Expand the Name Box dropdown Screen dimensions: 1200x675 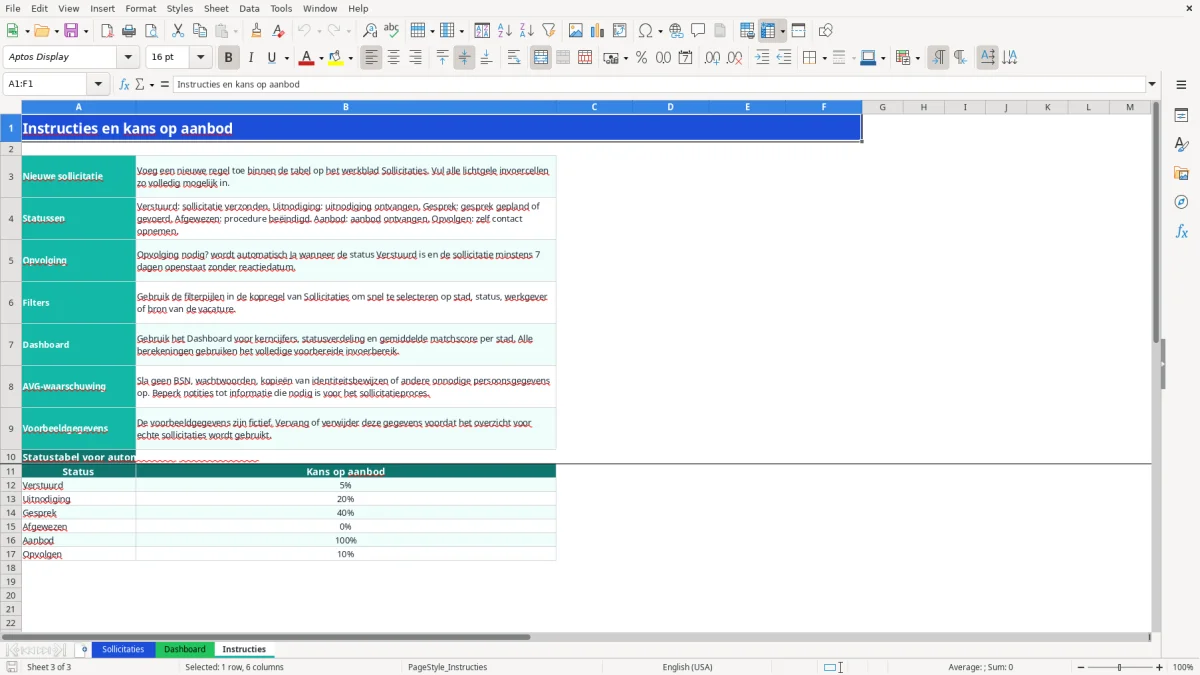point(98,84)
